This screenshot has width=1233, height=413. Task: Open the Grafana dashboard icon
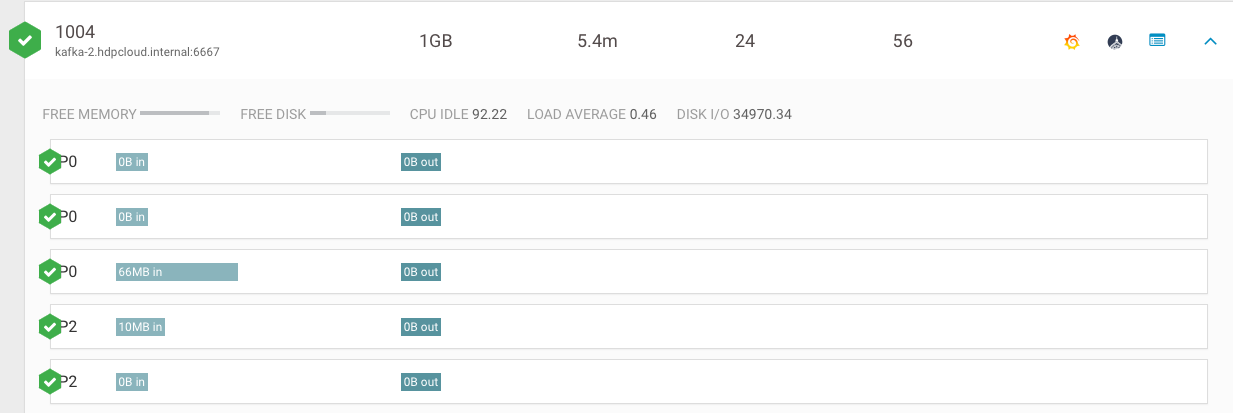click(1072, 41)
